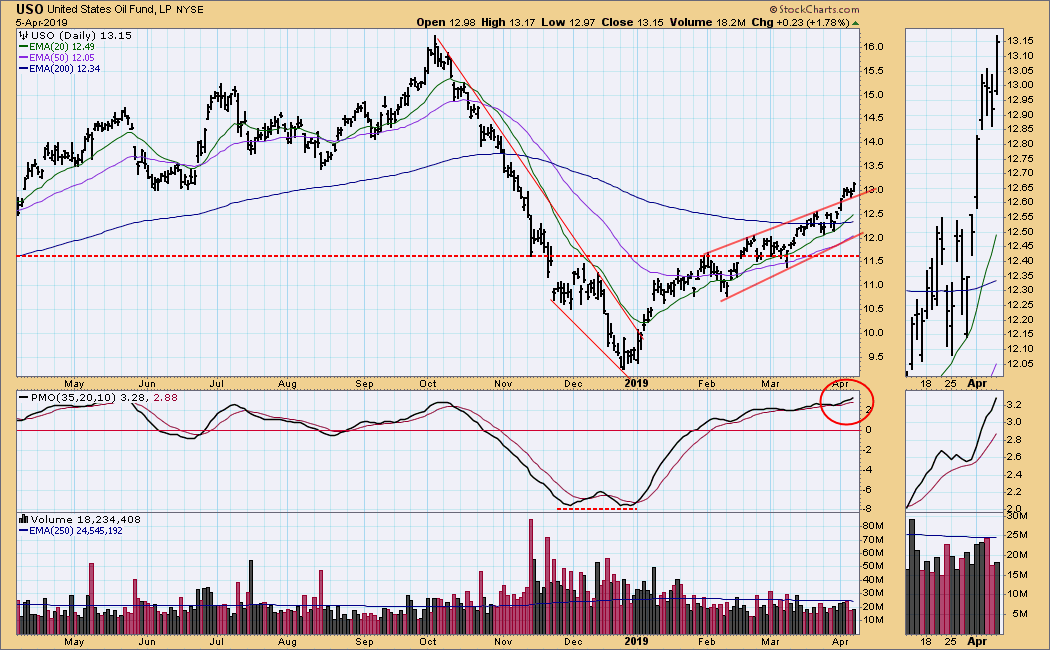Image resolution: width=1050 pixels, height=650 pixels.
Task: Select the 'United States Oil Fund, LP' name
Action: [110, 10]
